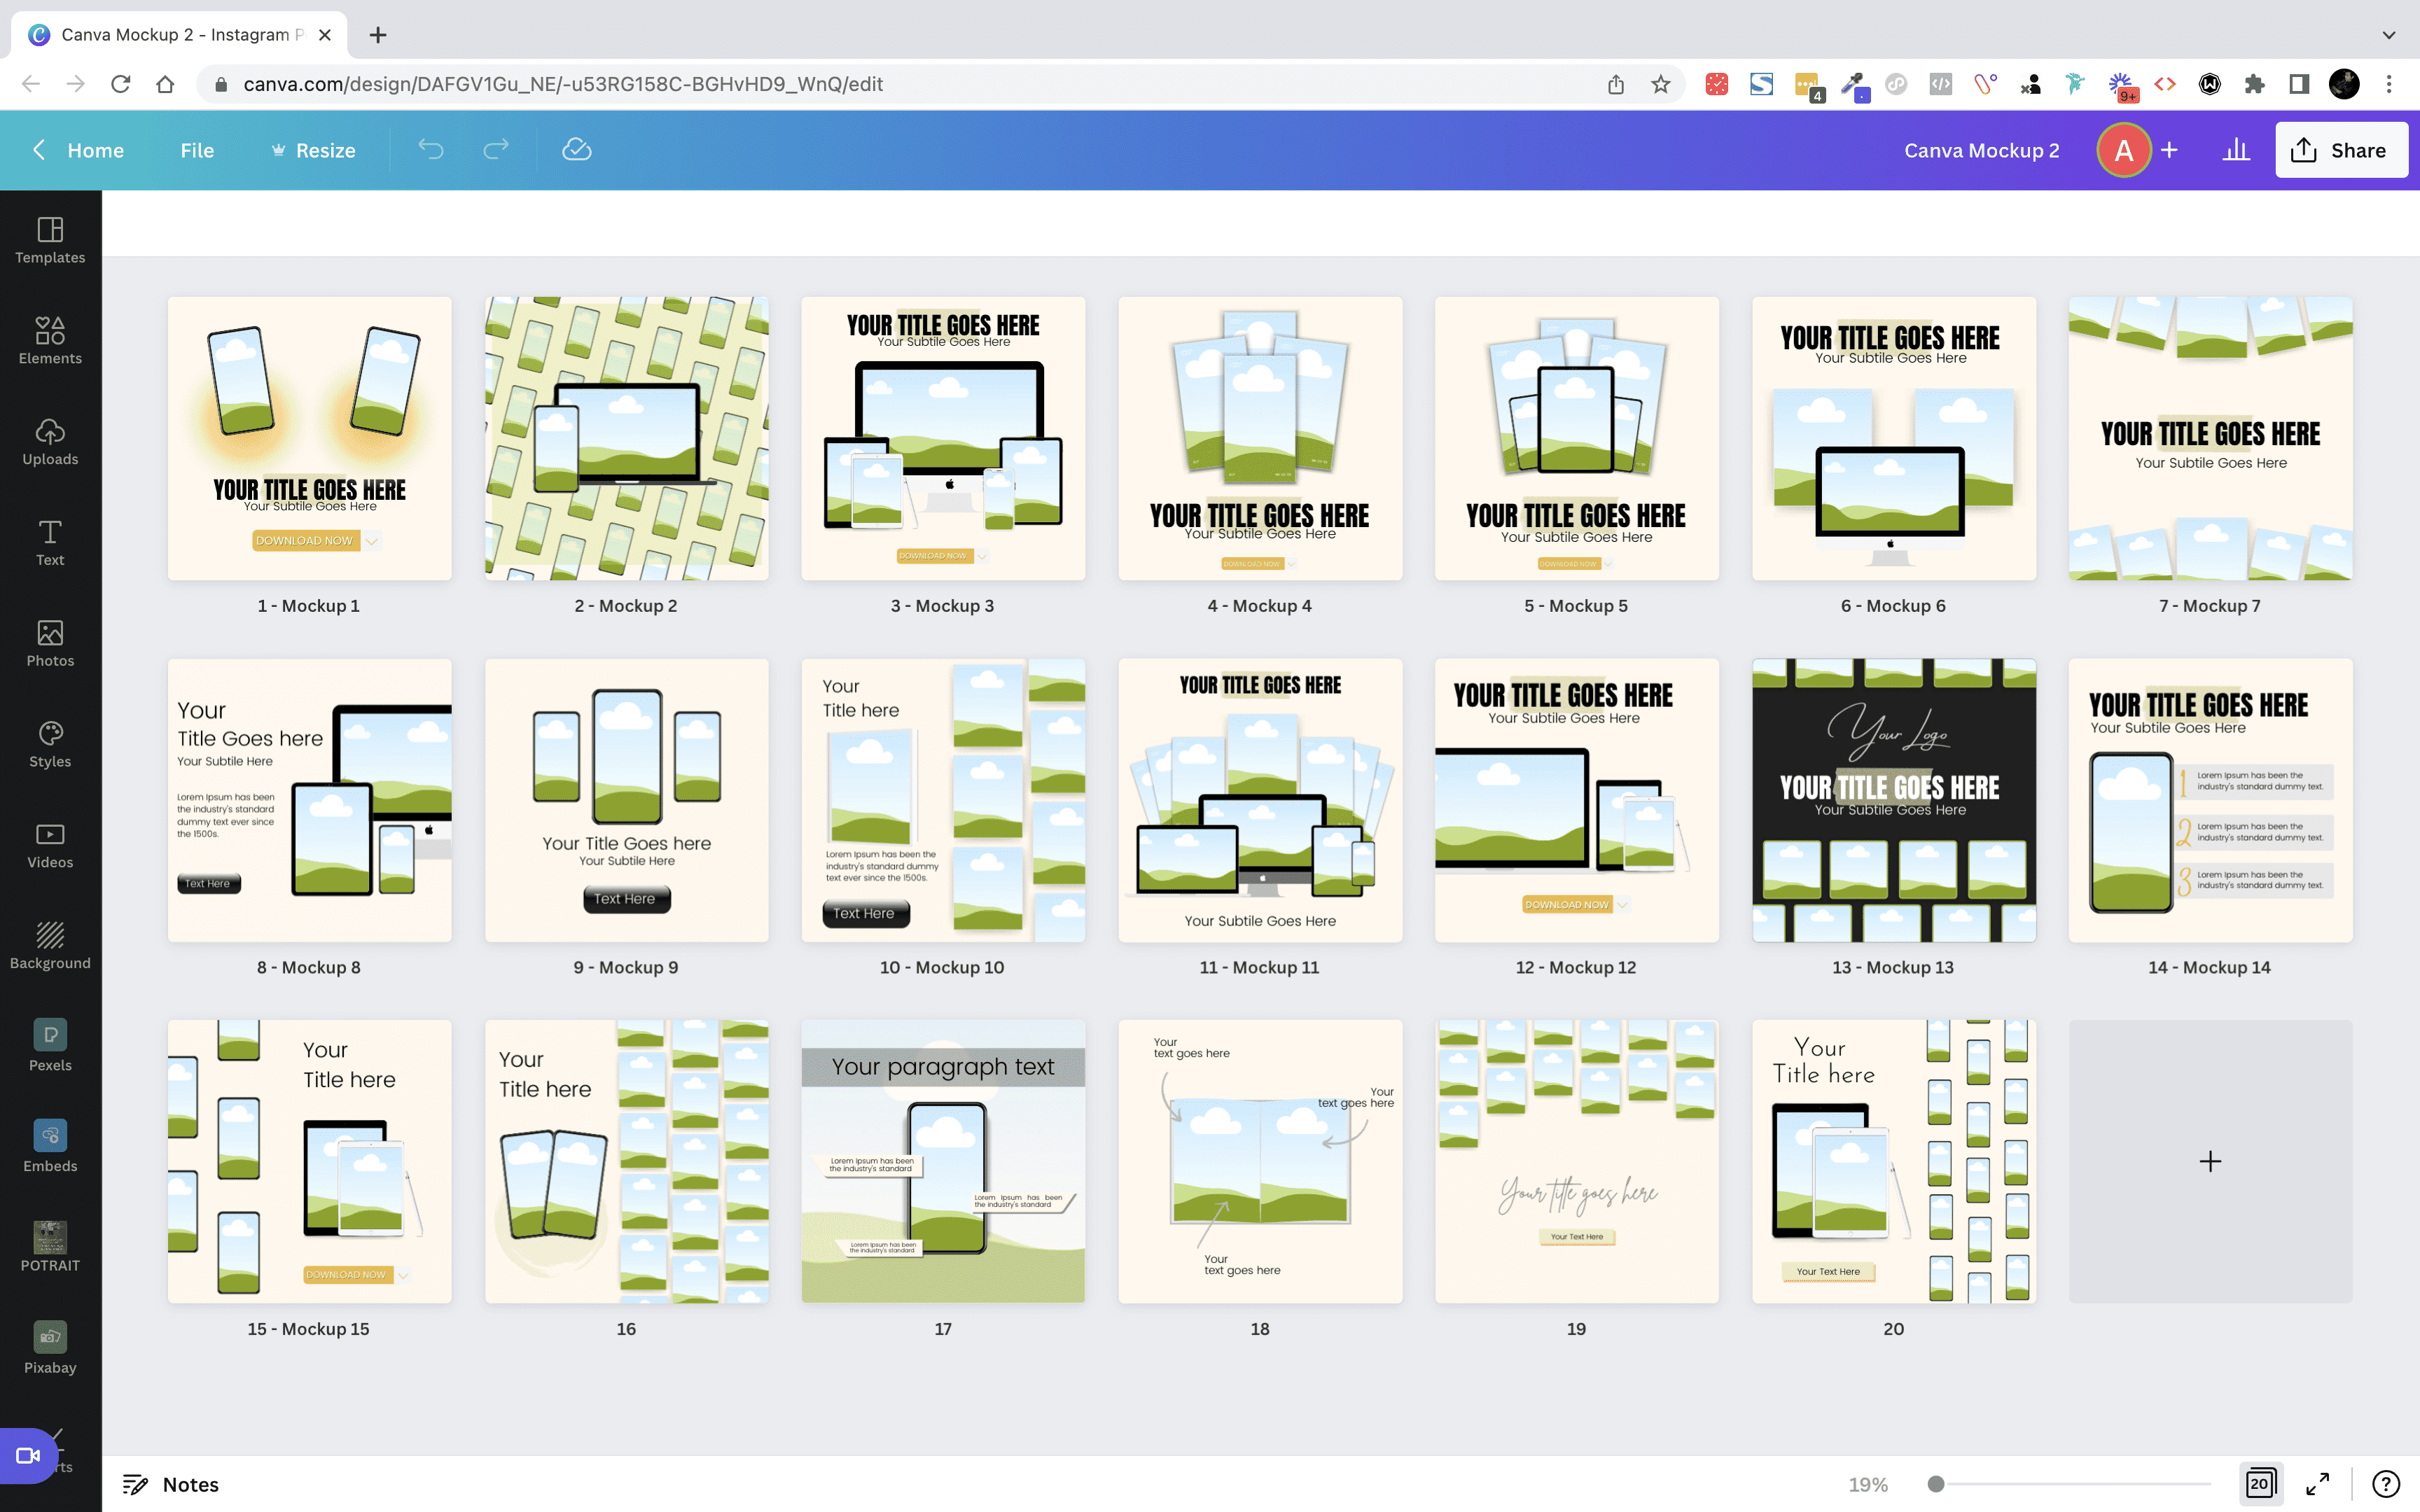The width and height of the screenshot is (2420, 1512).
Task: Toggle grid view page button
Action: pyautogui.click(x=2260, y=1484)
